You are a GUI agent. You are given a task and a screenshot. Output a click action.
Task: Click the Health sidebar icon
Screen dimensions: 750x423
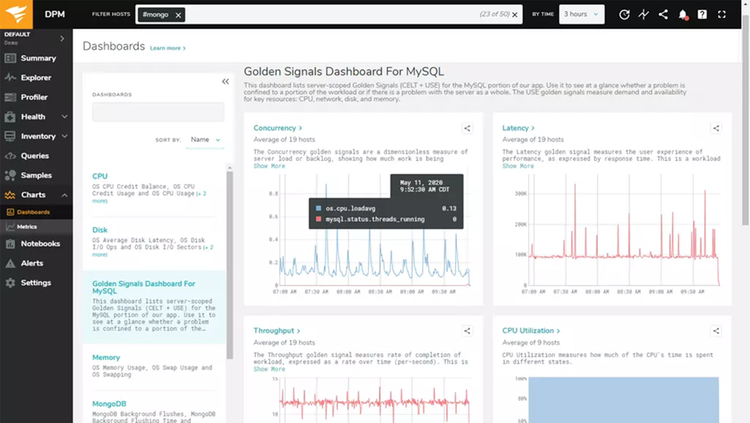tap(10, 117)
